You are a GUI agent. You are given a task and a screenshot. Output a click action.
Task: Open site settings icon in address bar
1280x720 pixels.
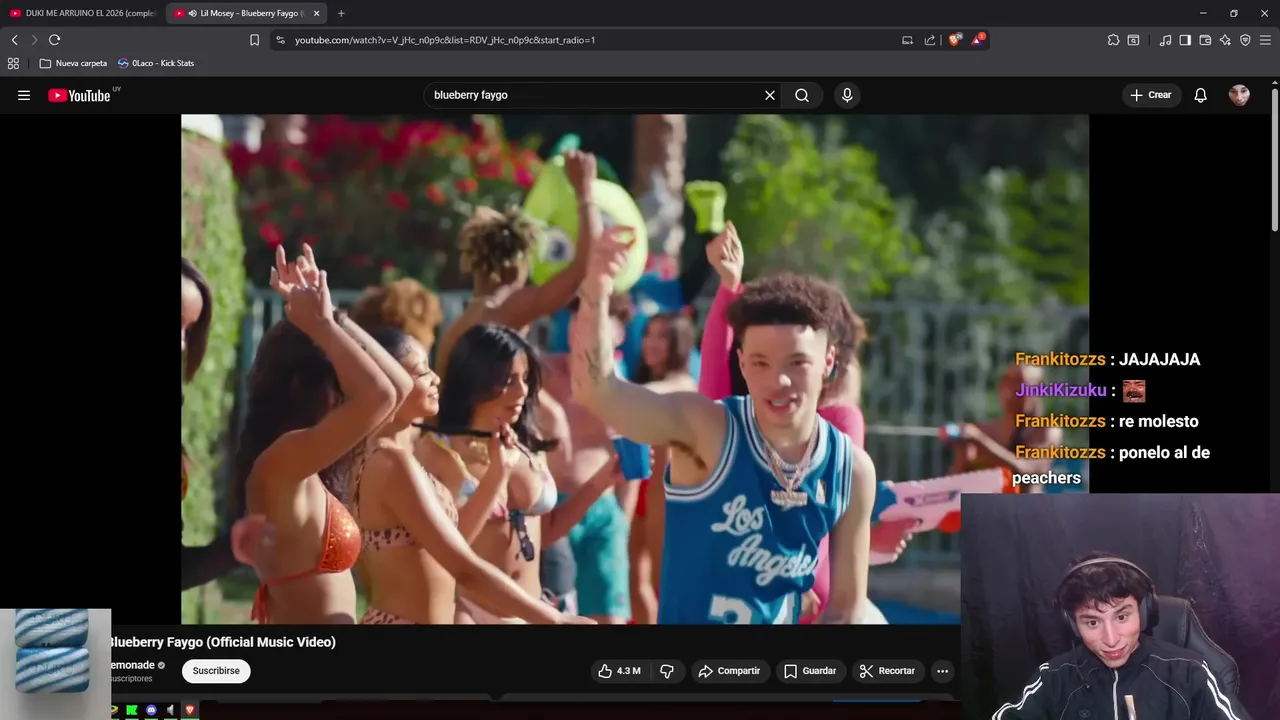280,40
